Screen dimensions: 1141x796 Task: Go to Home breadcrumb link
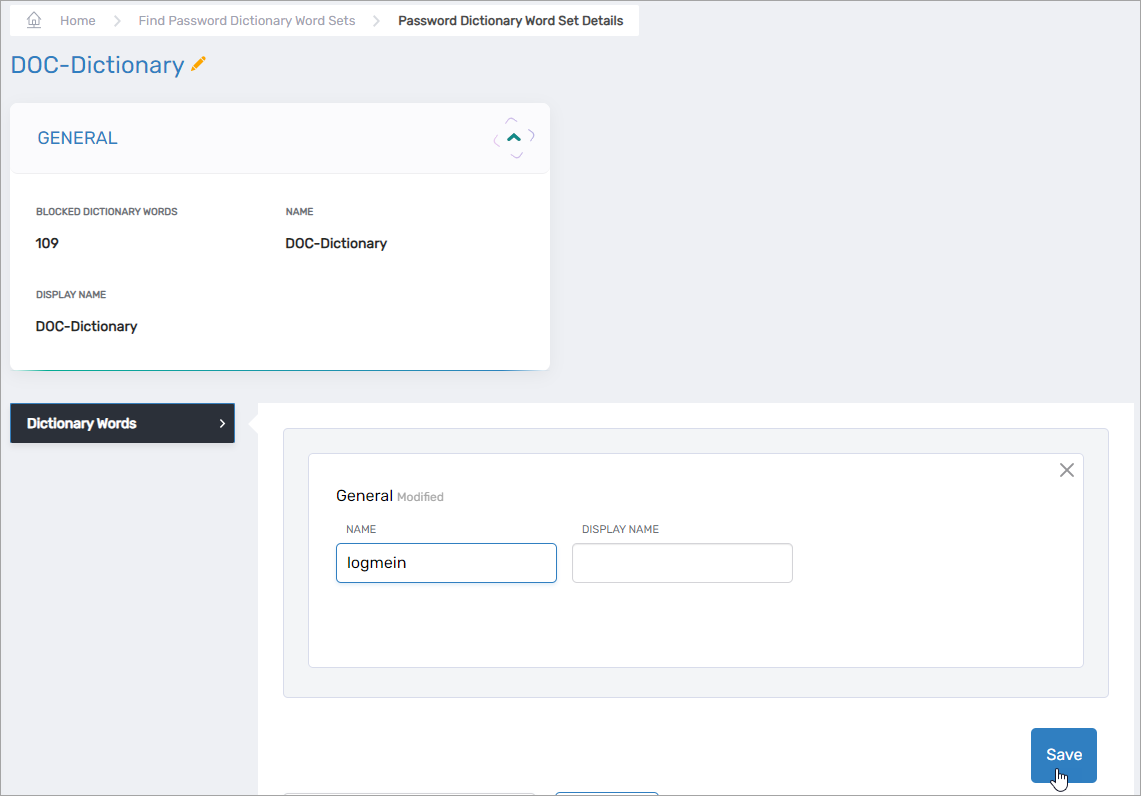[x=78, y=20]
